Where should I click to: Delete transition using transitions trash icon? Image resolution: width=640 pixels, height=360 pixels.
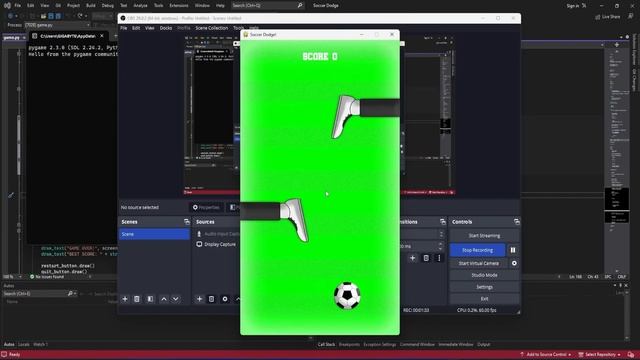(426, 258)
